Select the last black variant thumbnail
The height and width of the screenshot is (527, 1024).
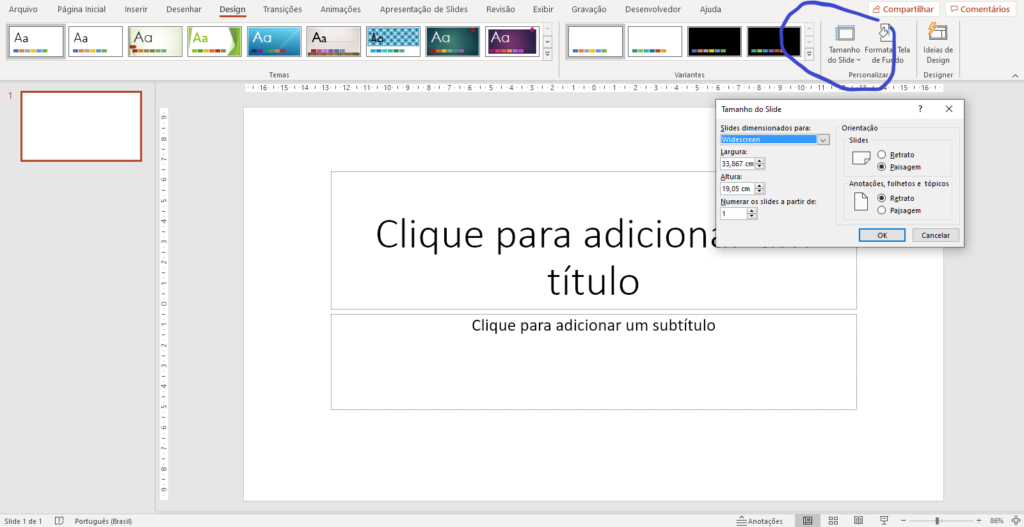coord(774,42)
